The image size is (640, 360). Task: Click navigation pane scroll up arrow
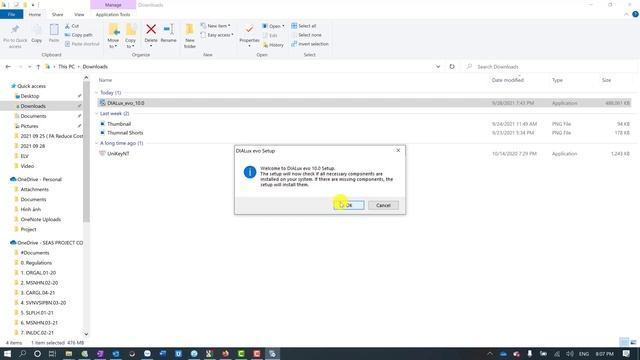coord(86,78)
